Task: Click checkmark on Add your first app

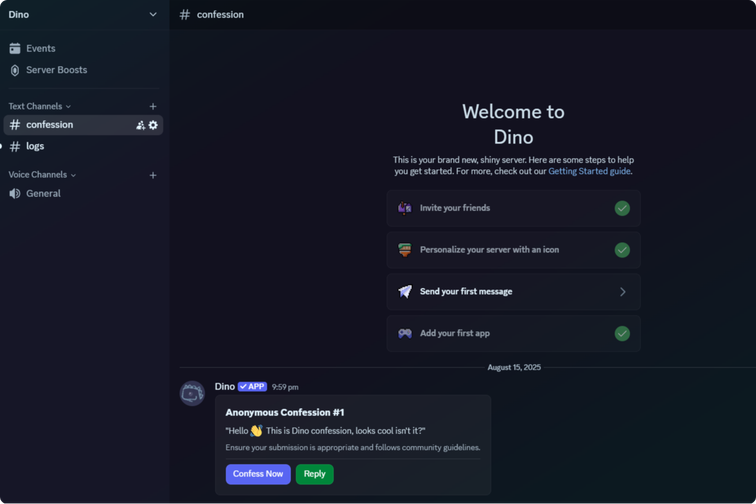Action: click(622, 333)
